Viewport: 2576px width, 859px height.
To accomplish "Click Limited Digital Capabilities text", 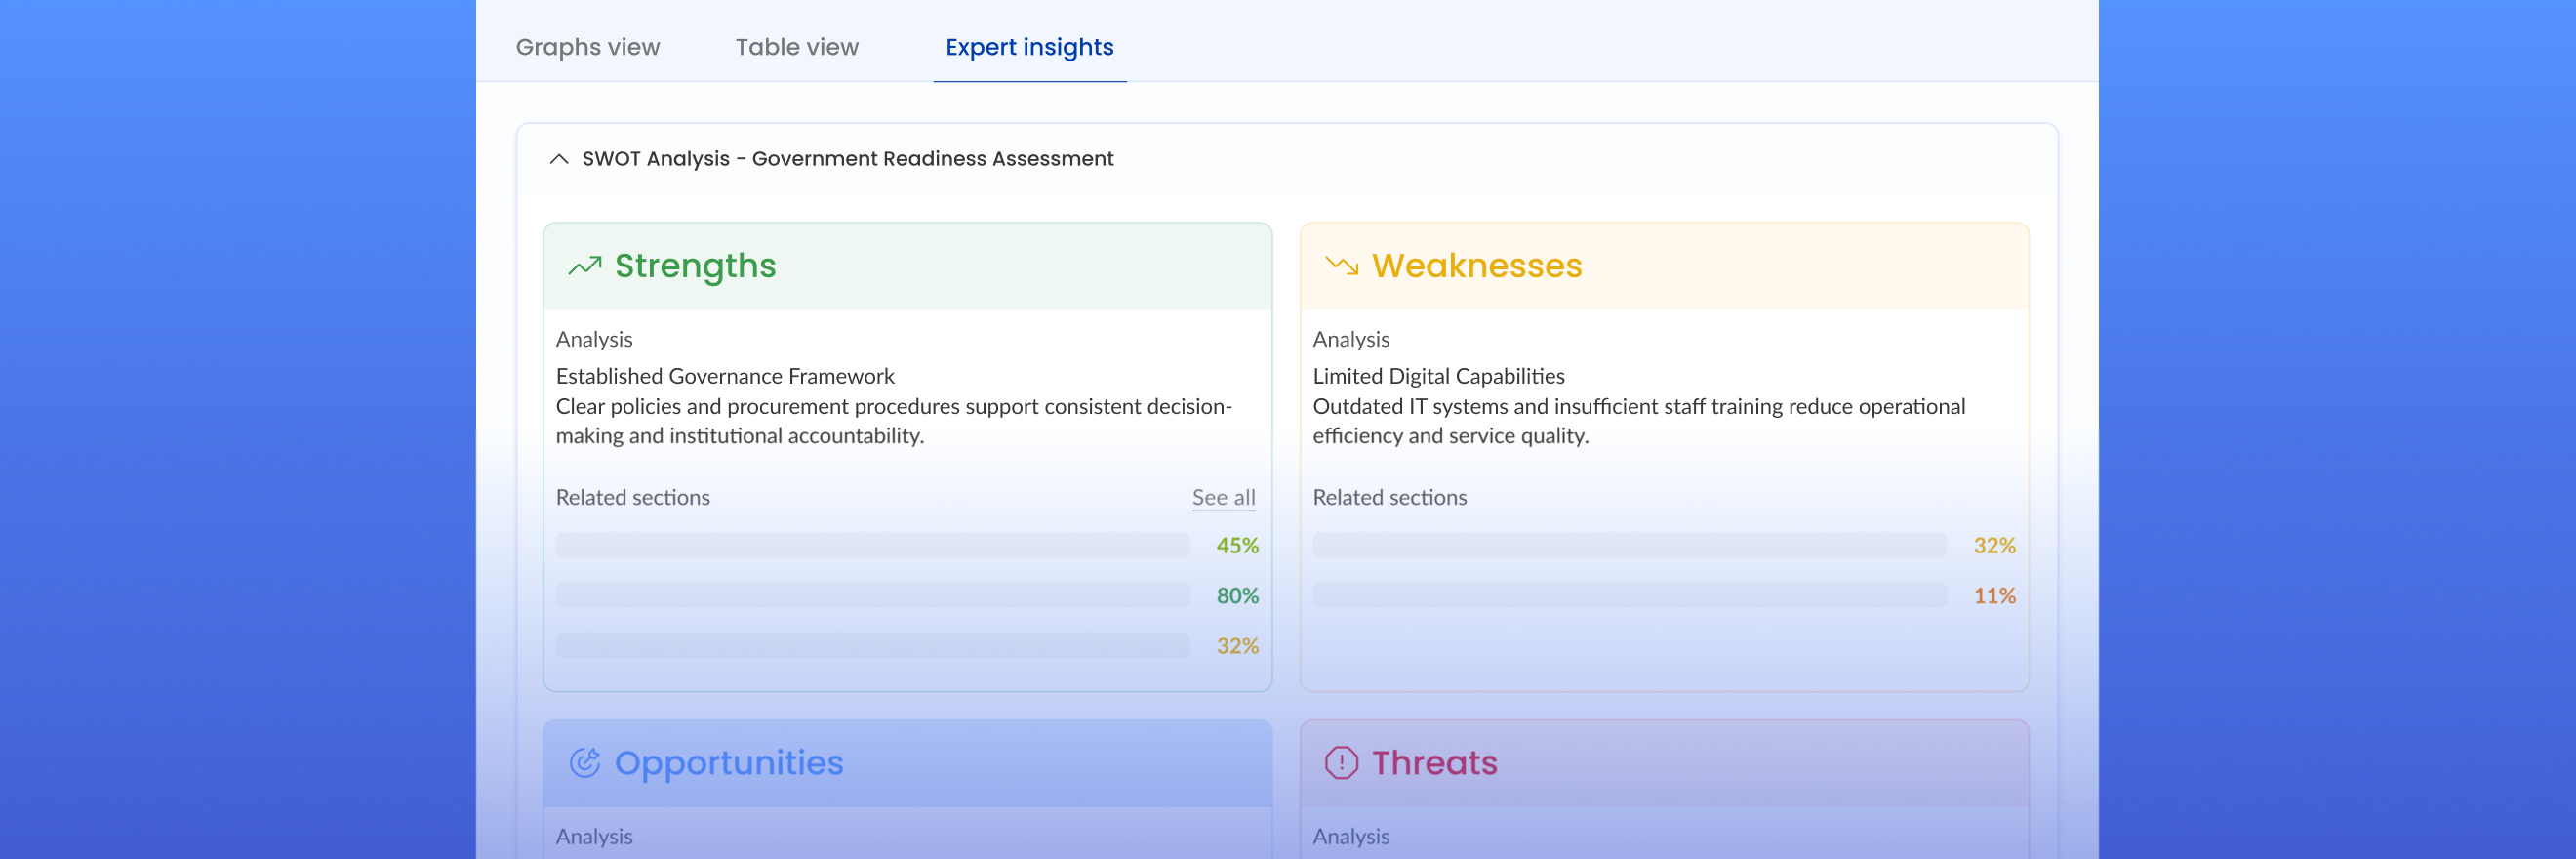I will [x=1439, y=377].
